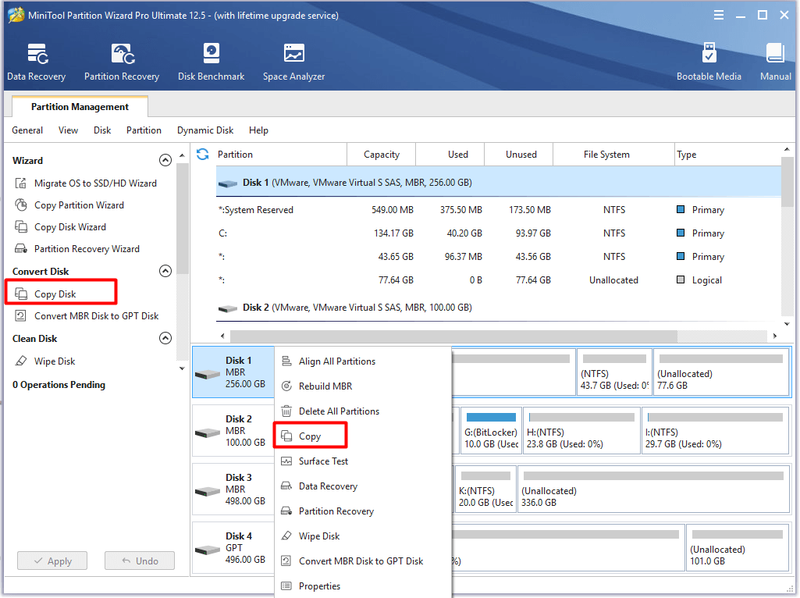Select the Partition Management tab

[80, 107]
